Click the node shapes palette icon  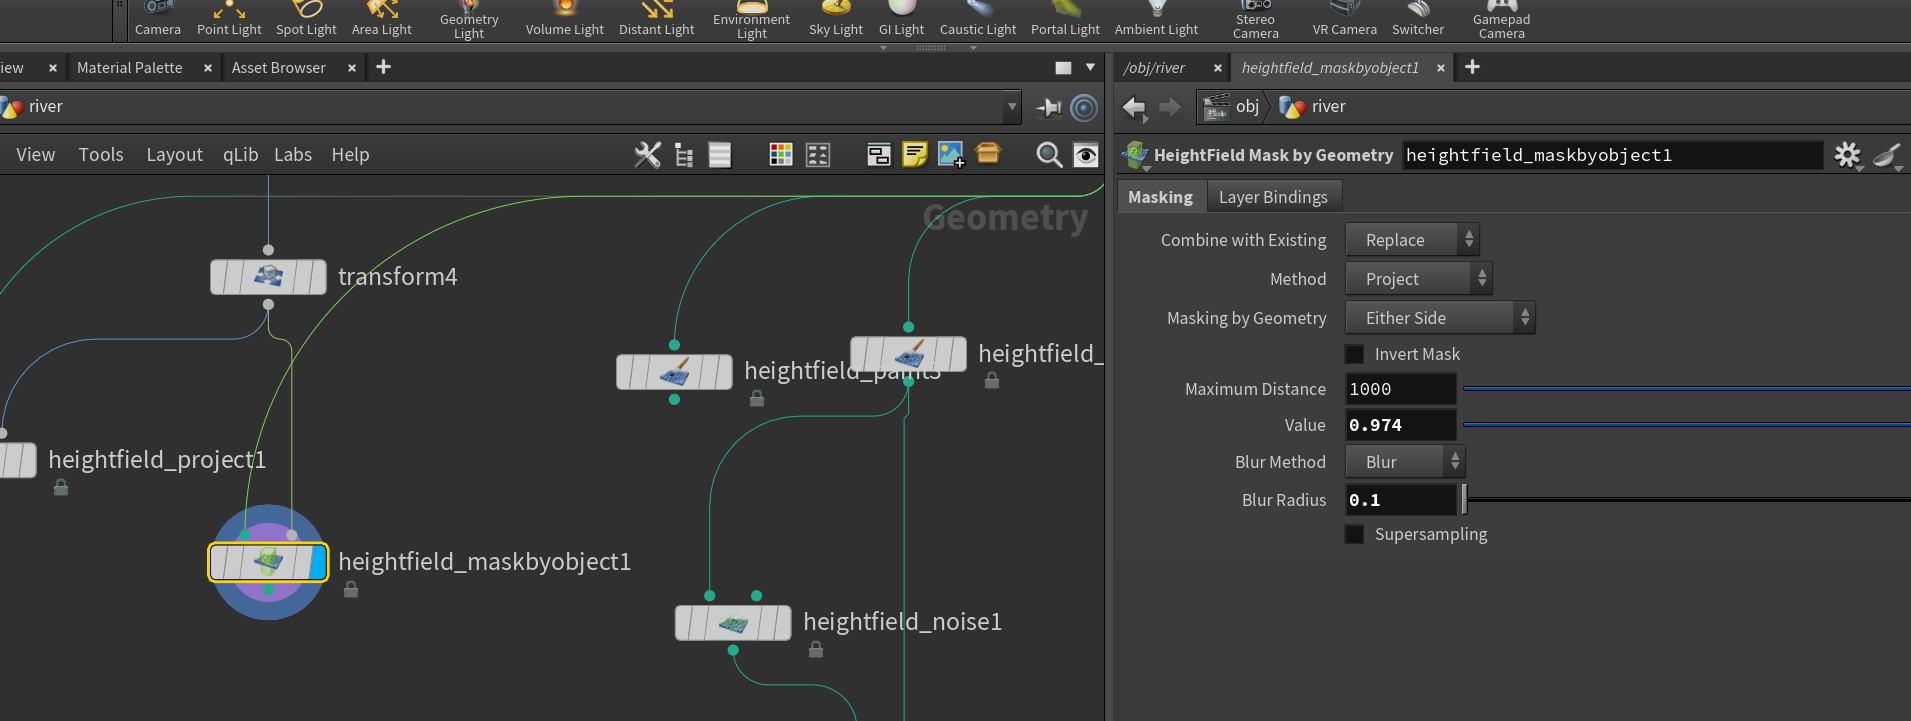point(818,154)
